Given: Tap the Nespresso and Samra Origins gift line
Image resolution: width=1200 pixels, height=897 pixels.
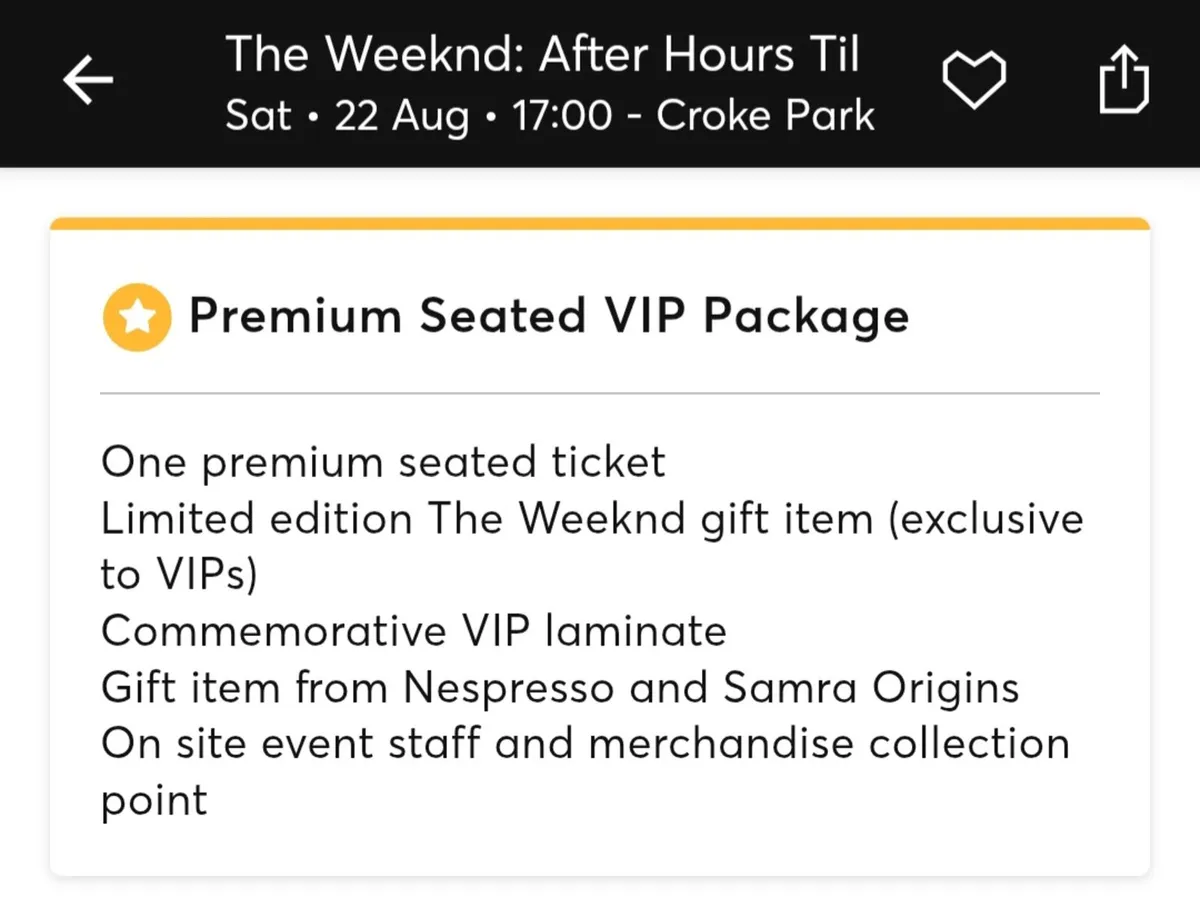Looking at the screenshot, I should coord(560,687).
